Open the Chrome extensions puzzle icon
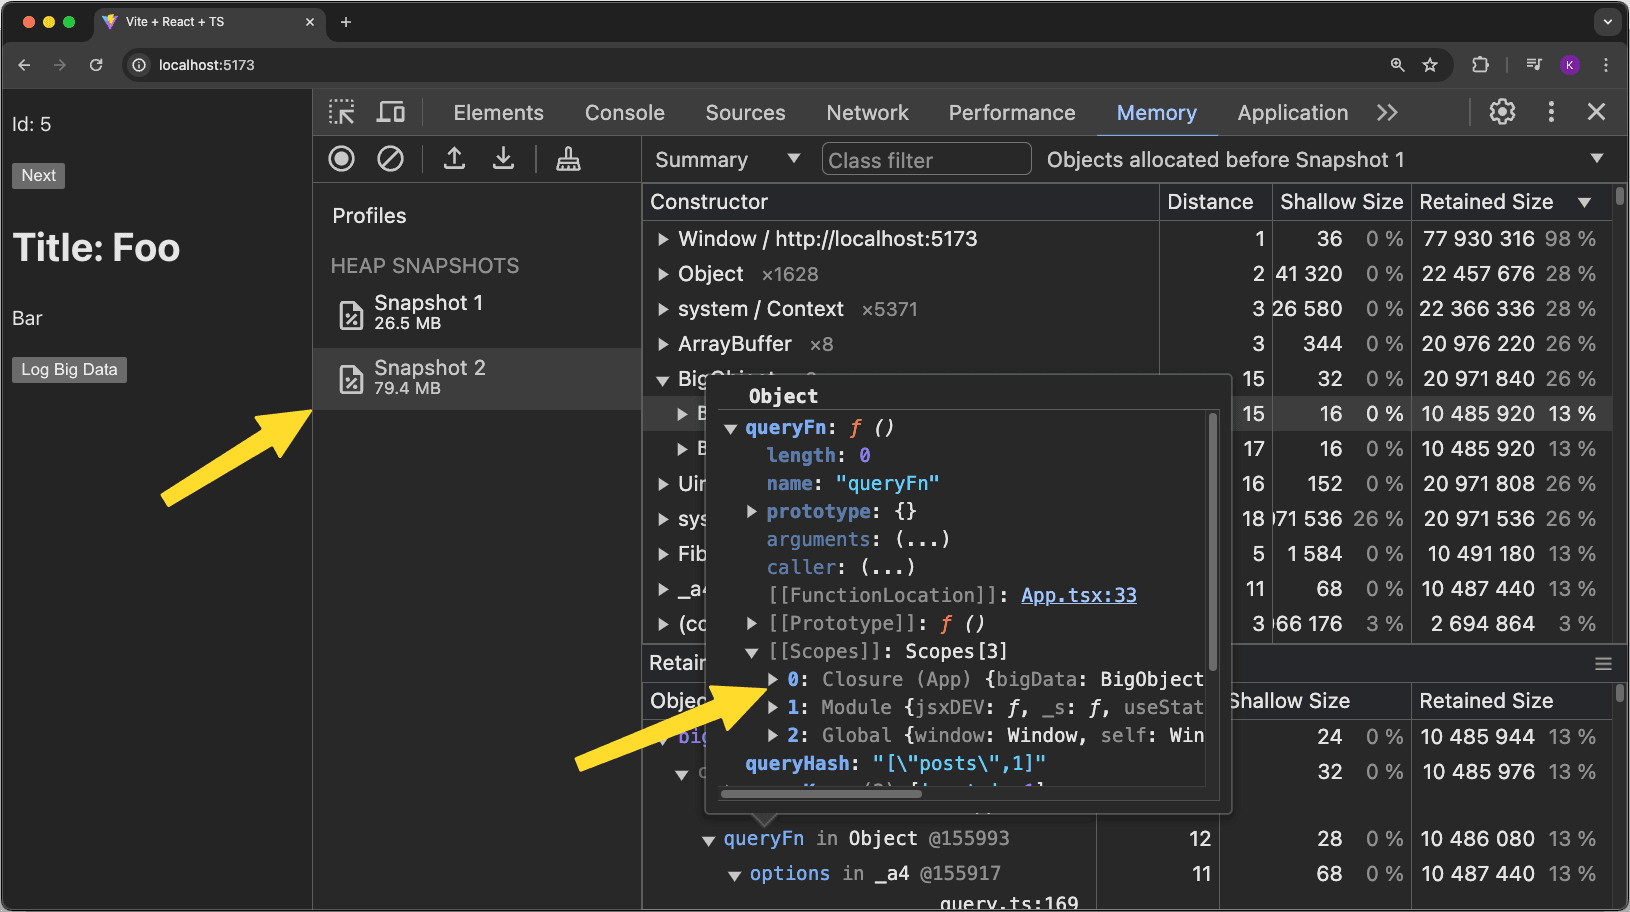Screen dimensions: 1630x912 [1481, 65]
